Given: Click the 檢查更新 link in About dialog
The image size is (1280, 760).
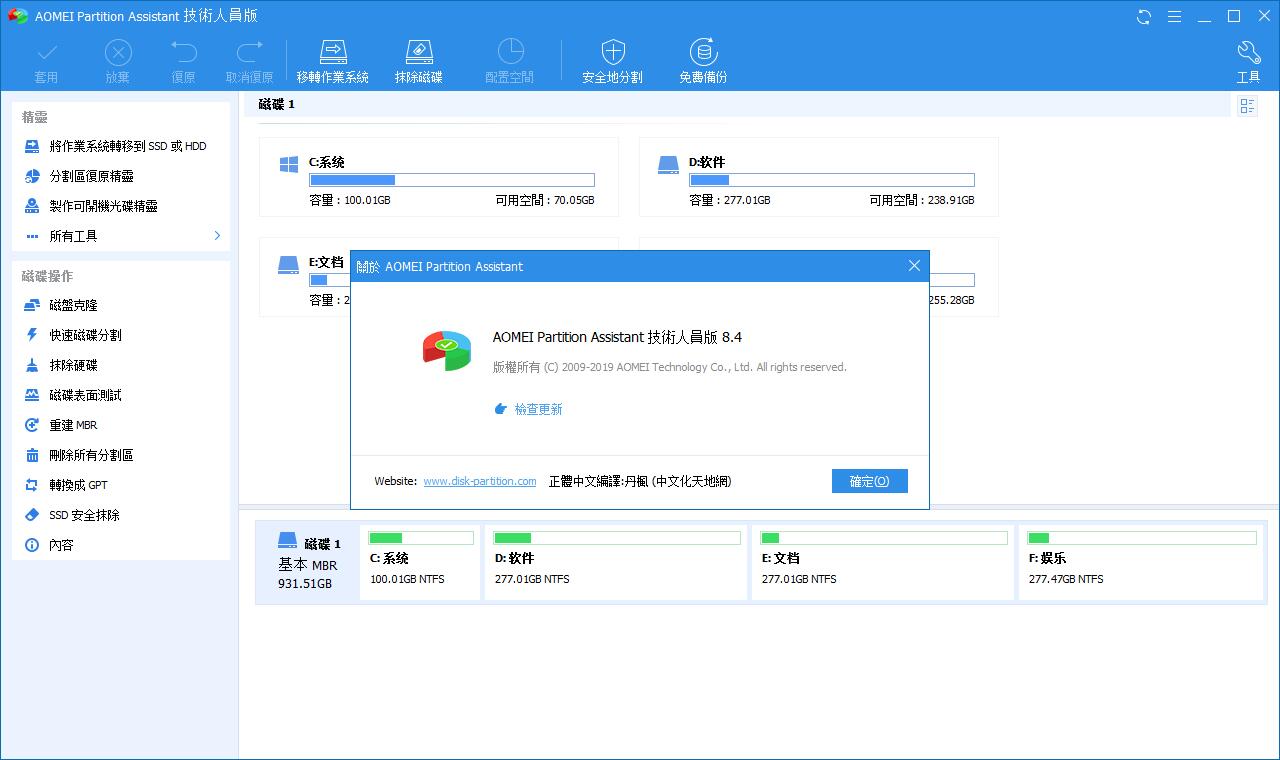Looking at the screenshot, I should point(538,409).
